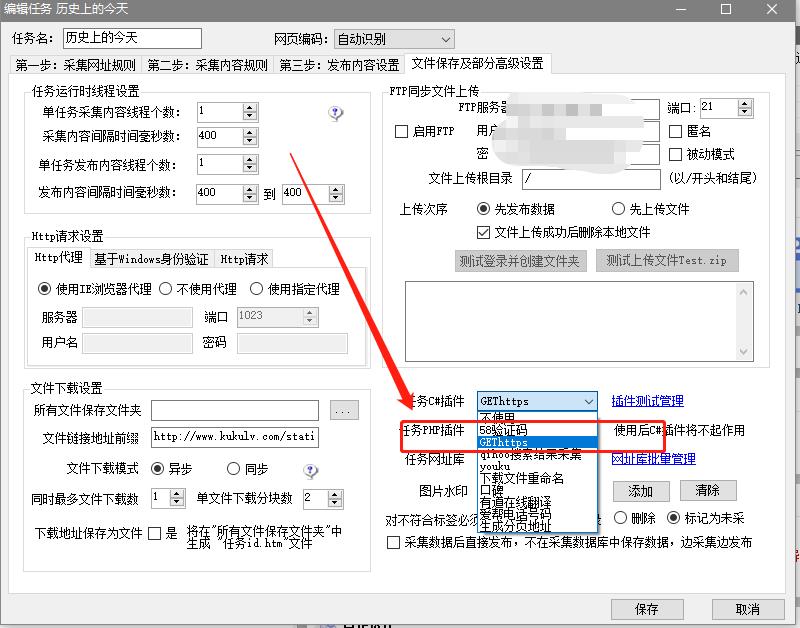This screenshot has height=628, width=800.
Task: Decrease the first 发布内容间隔时间毫秒数 value
Action: (249, 198)
